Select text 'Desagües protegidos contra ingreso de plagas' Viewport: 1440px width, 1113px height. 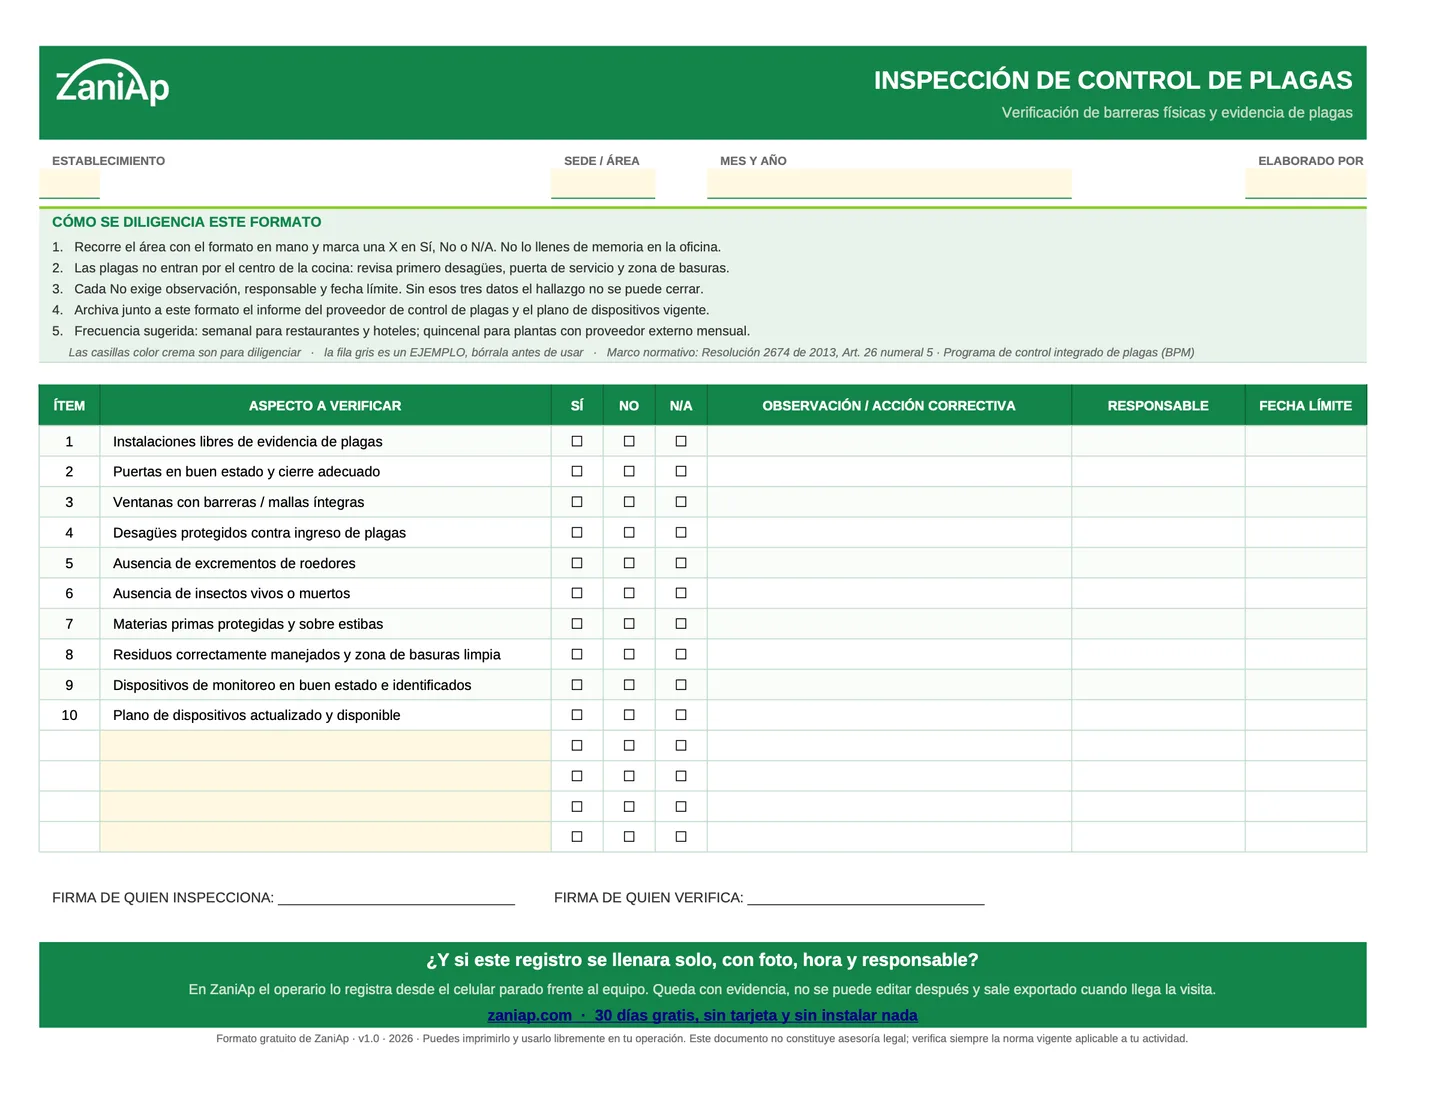coord(259,532)
